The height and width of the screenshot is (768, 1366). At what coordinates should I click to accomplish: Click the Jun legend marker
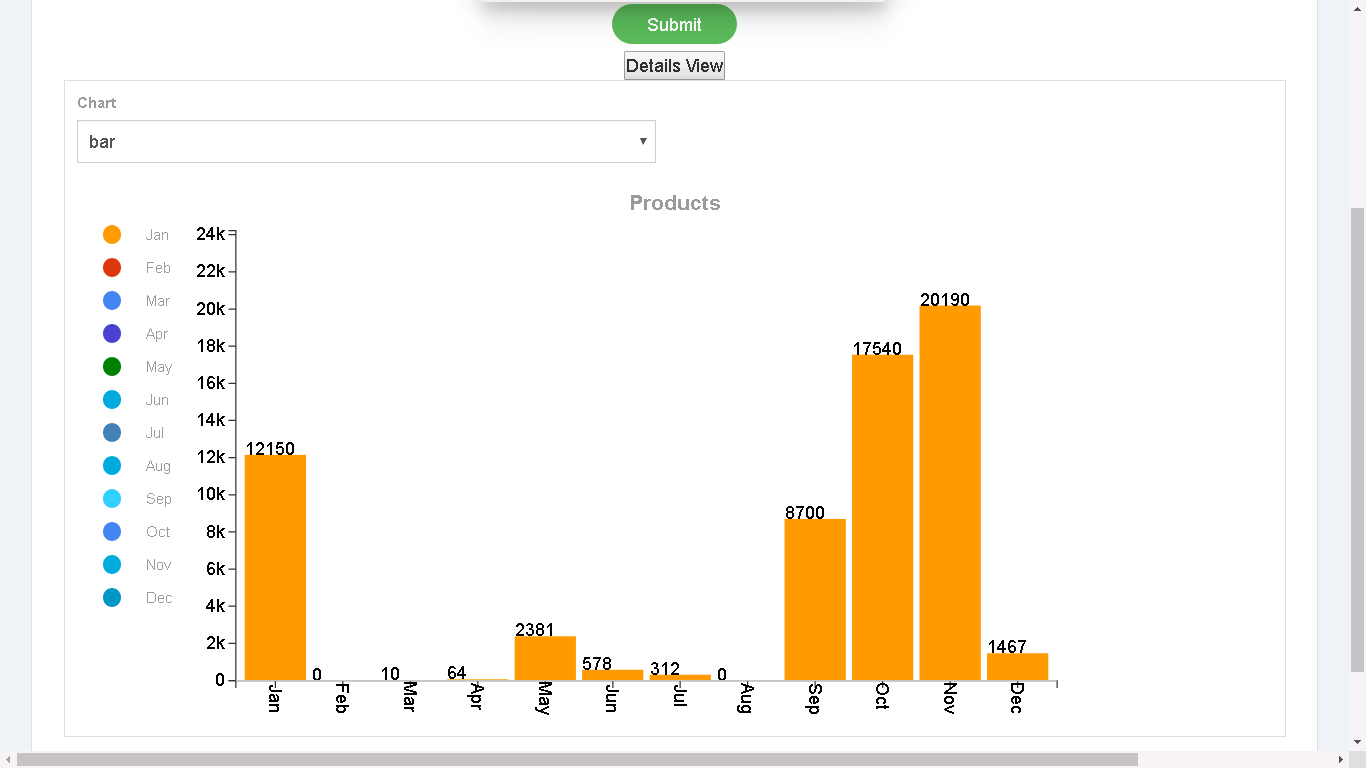111,399
